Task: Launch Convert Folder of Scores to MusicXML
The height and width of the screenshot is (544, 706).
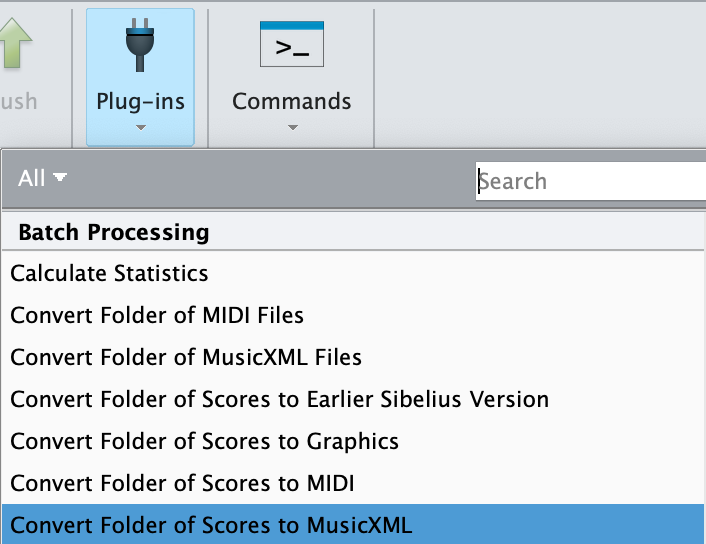Action: tap(353, 525)
